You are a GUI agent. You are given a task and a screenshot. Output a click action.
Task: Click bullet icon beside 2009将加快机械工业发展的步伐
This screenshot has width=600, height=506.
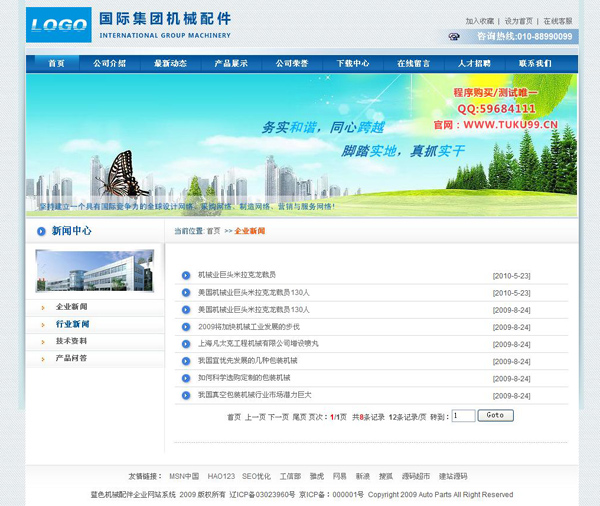tap(186, 327)
